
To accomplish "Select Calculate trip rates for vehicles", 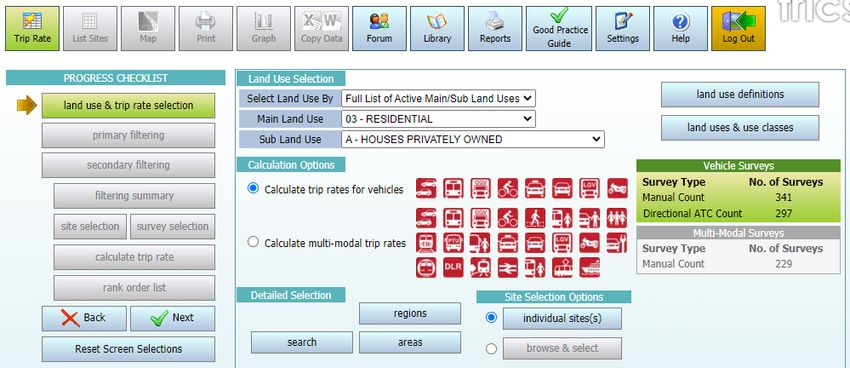I will click(253, 188).
